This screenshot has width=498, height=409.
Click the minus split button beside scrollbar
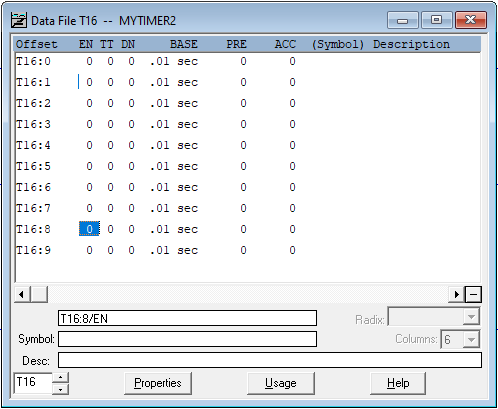pos(473,294)
